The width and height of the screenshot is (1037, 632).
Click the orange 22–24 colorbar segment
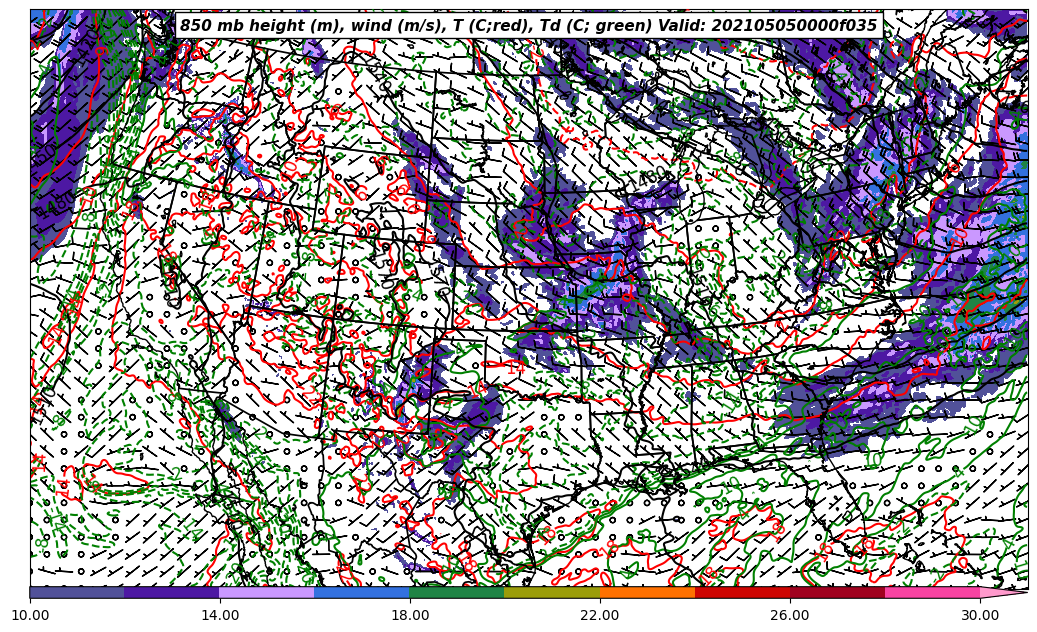647,592
